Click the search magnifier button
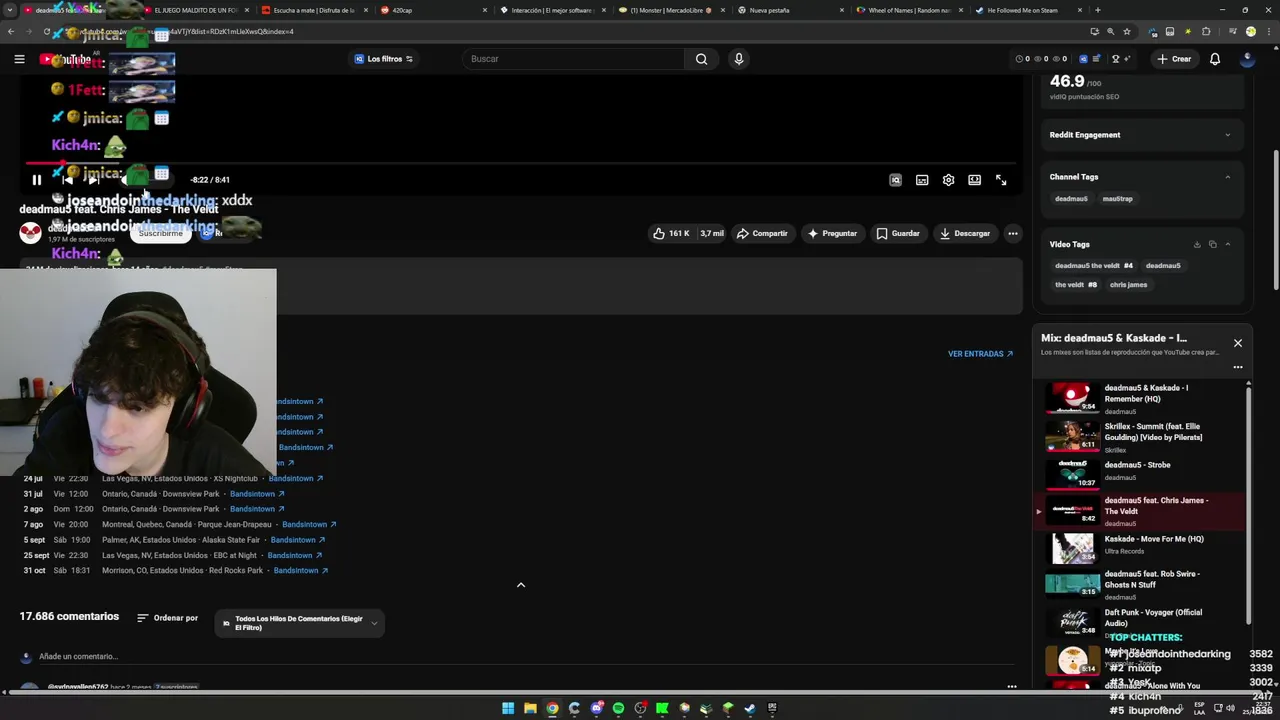The image size is (1280, 720). click(701, 59)
